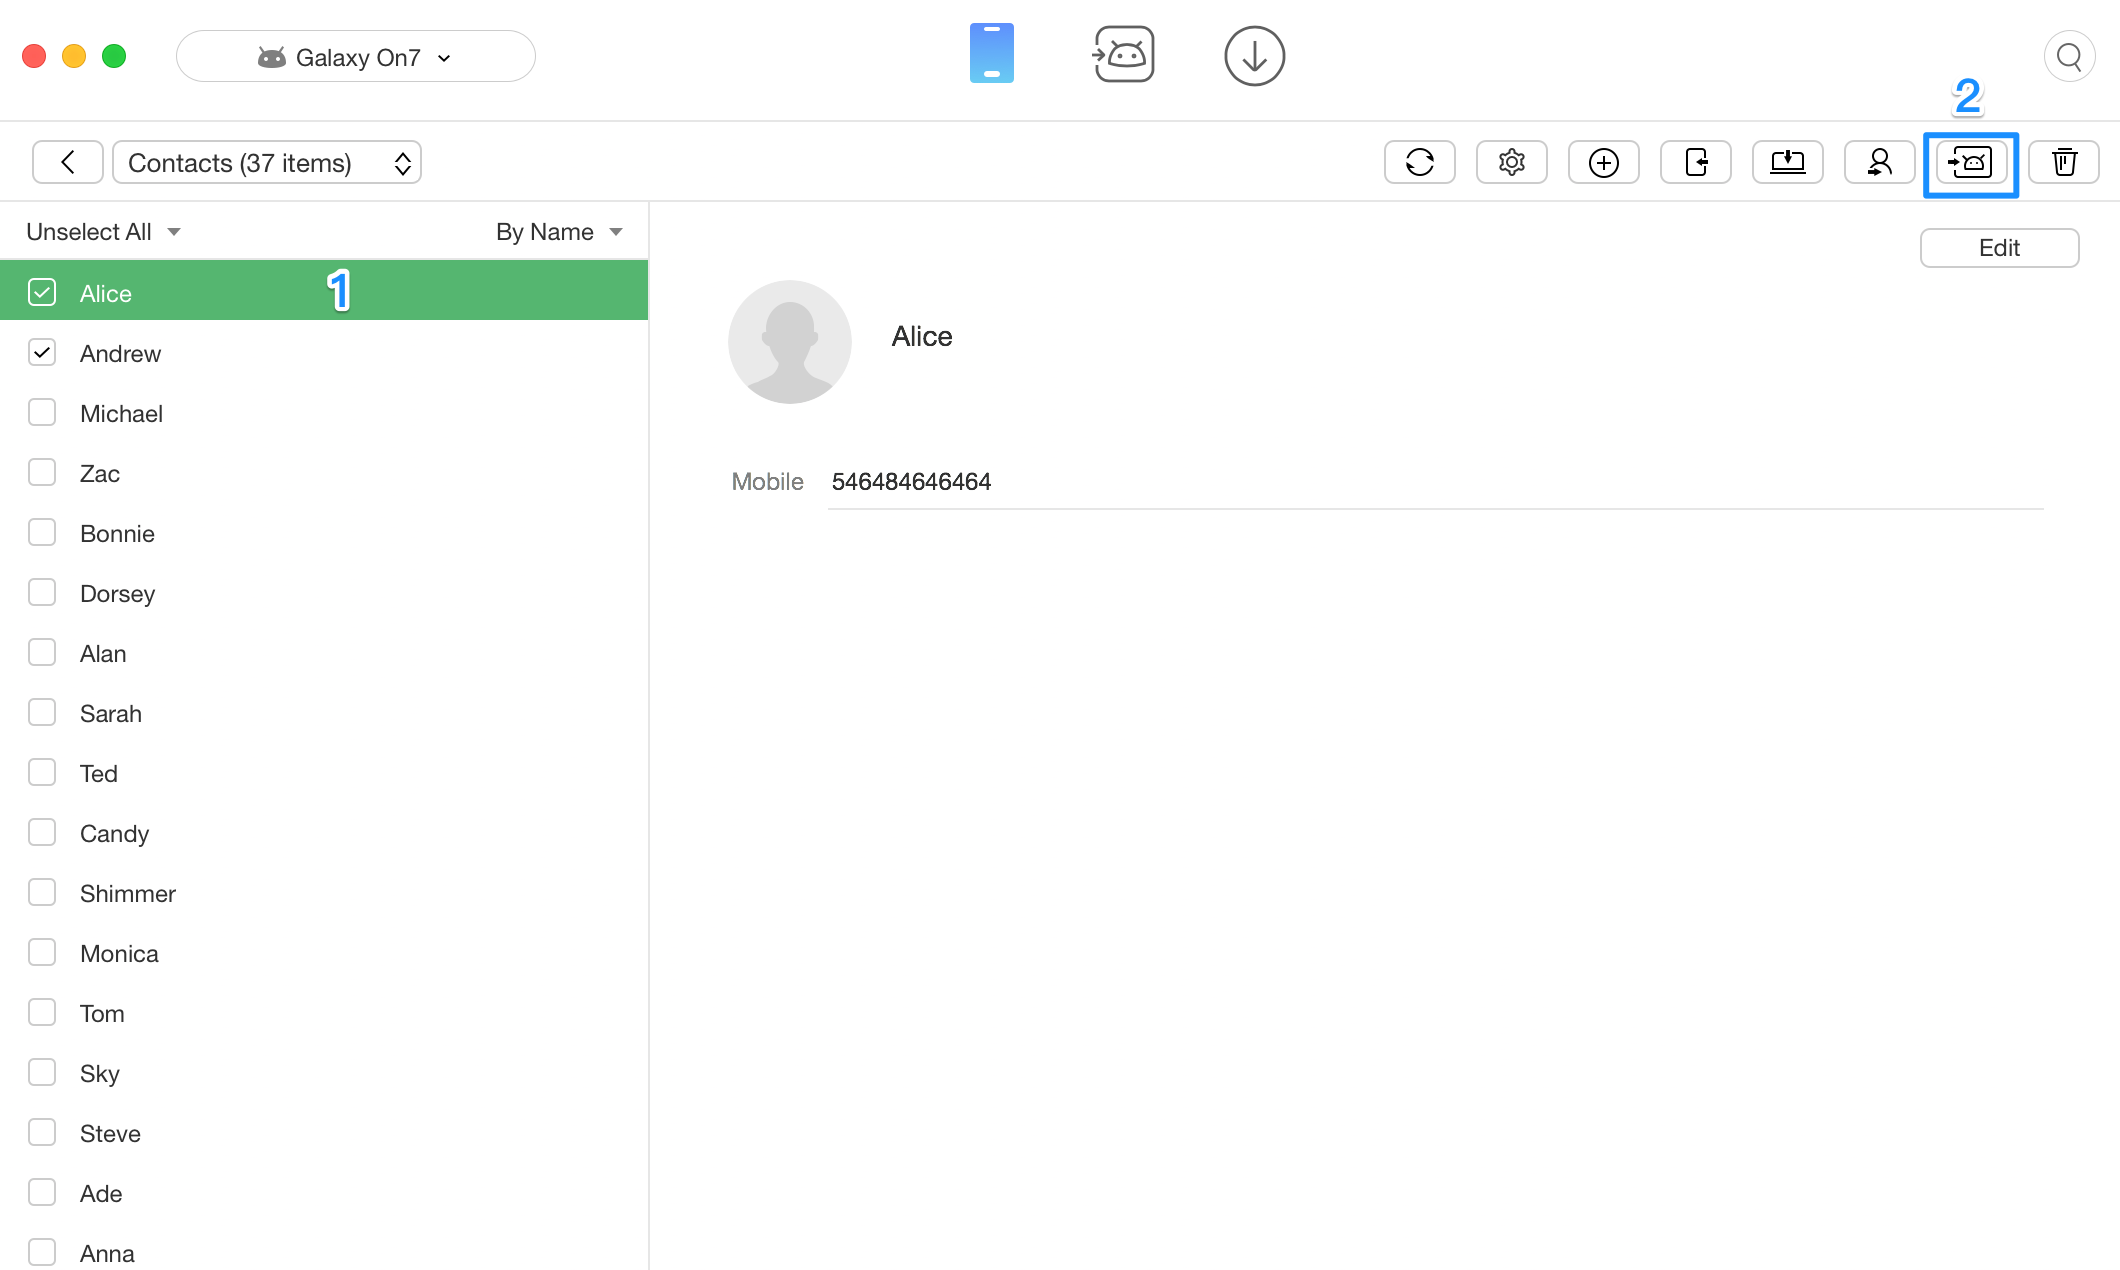Select the Bonnie contact name
Screen dimensions: 2120x1270
pyautogui.click(x=117, y=534)
